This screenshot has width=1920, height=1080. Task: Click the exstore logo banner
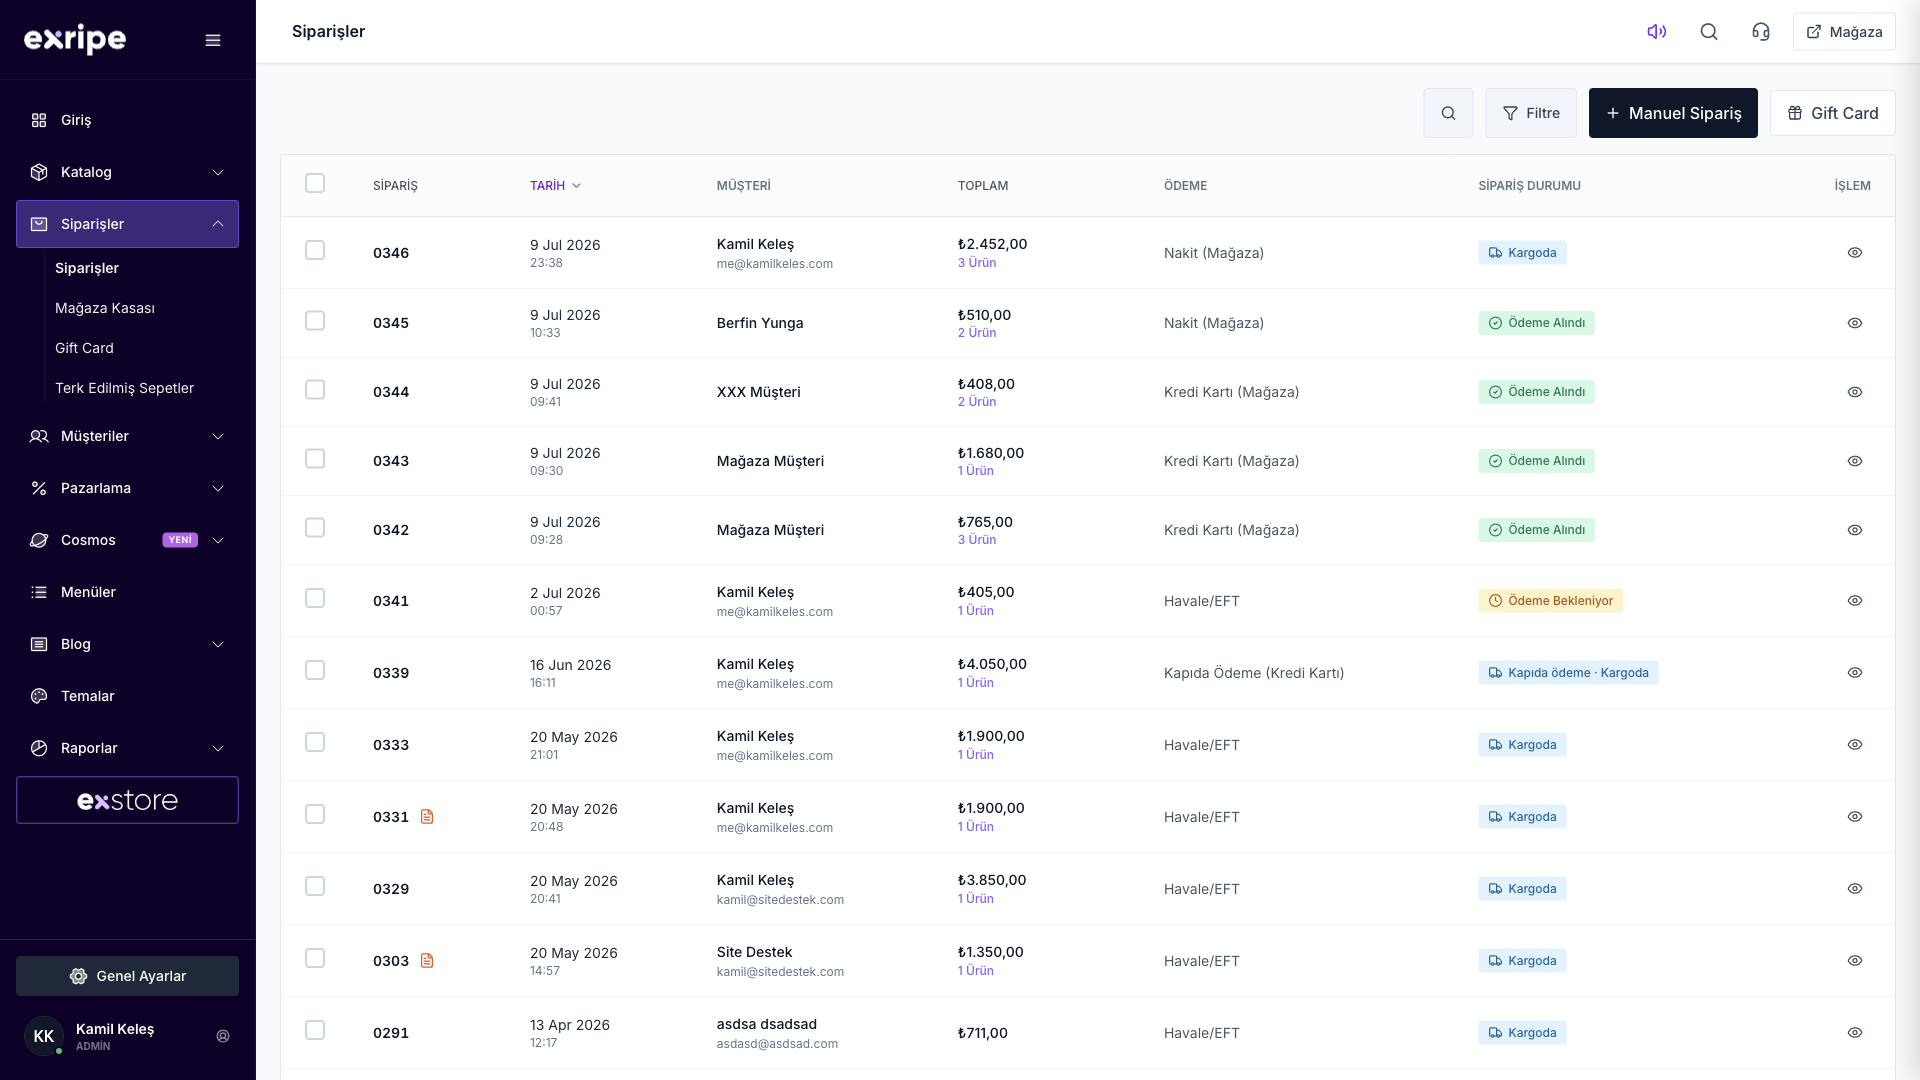pos(127,800)
